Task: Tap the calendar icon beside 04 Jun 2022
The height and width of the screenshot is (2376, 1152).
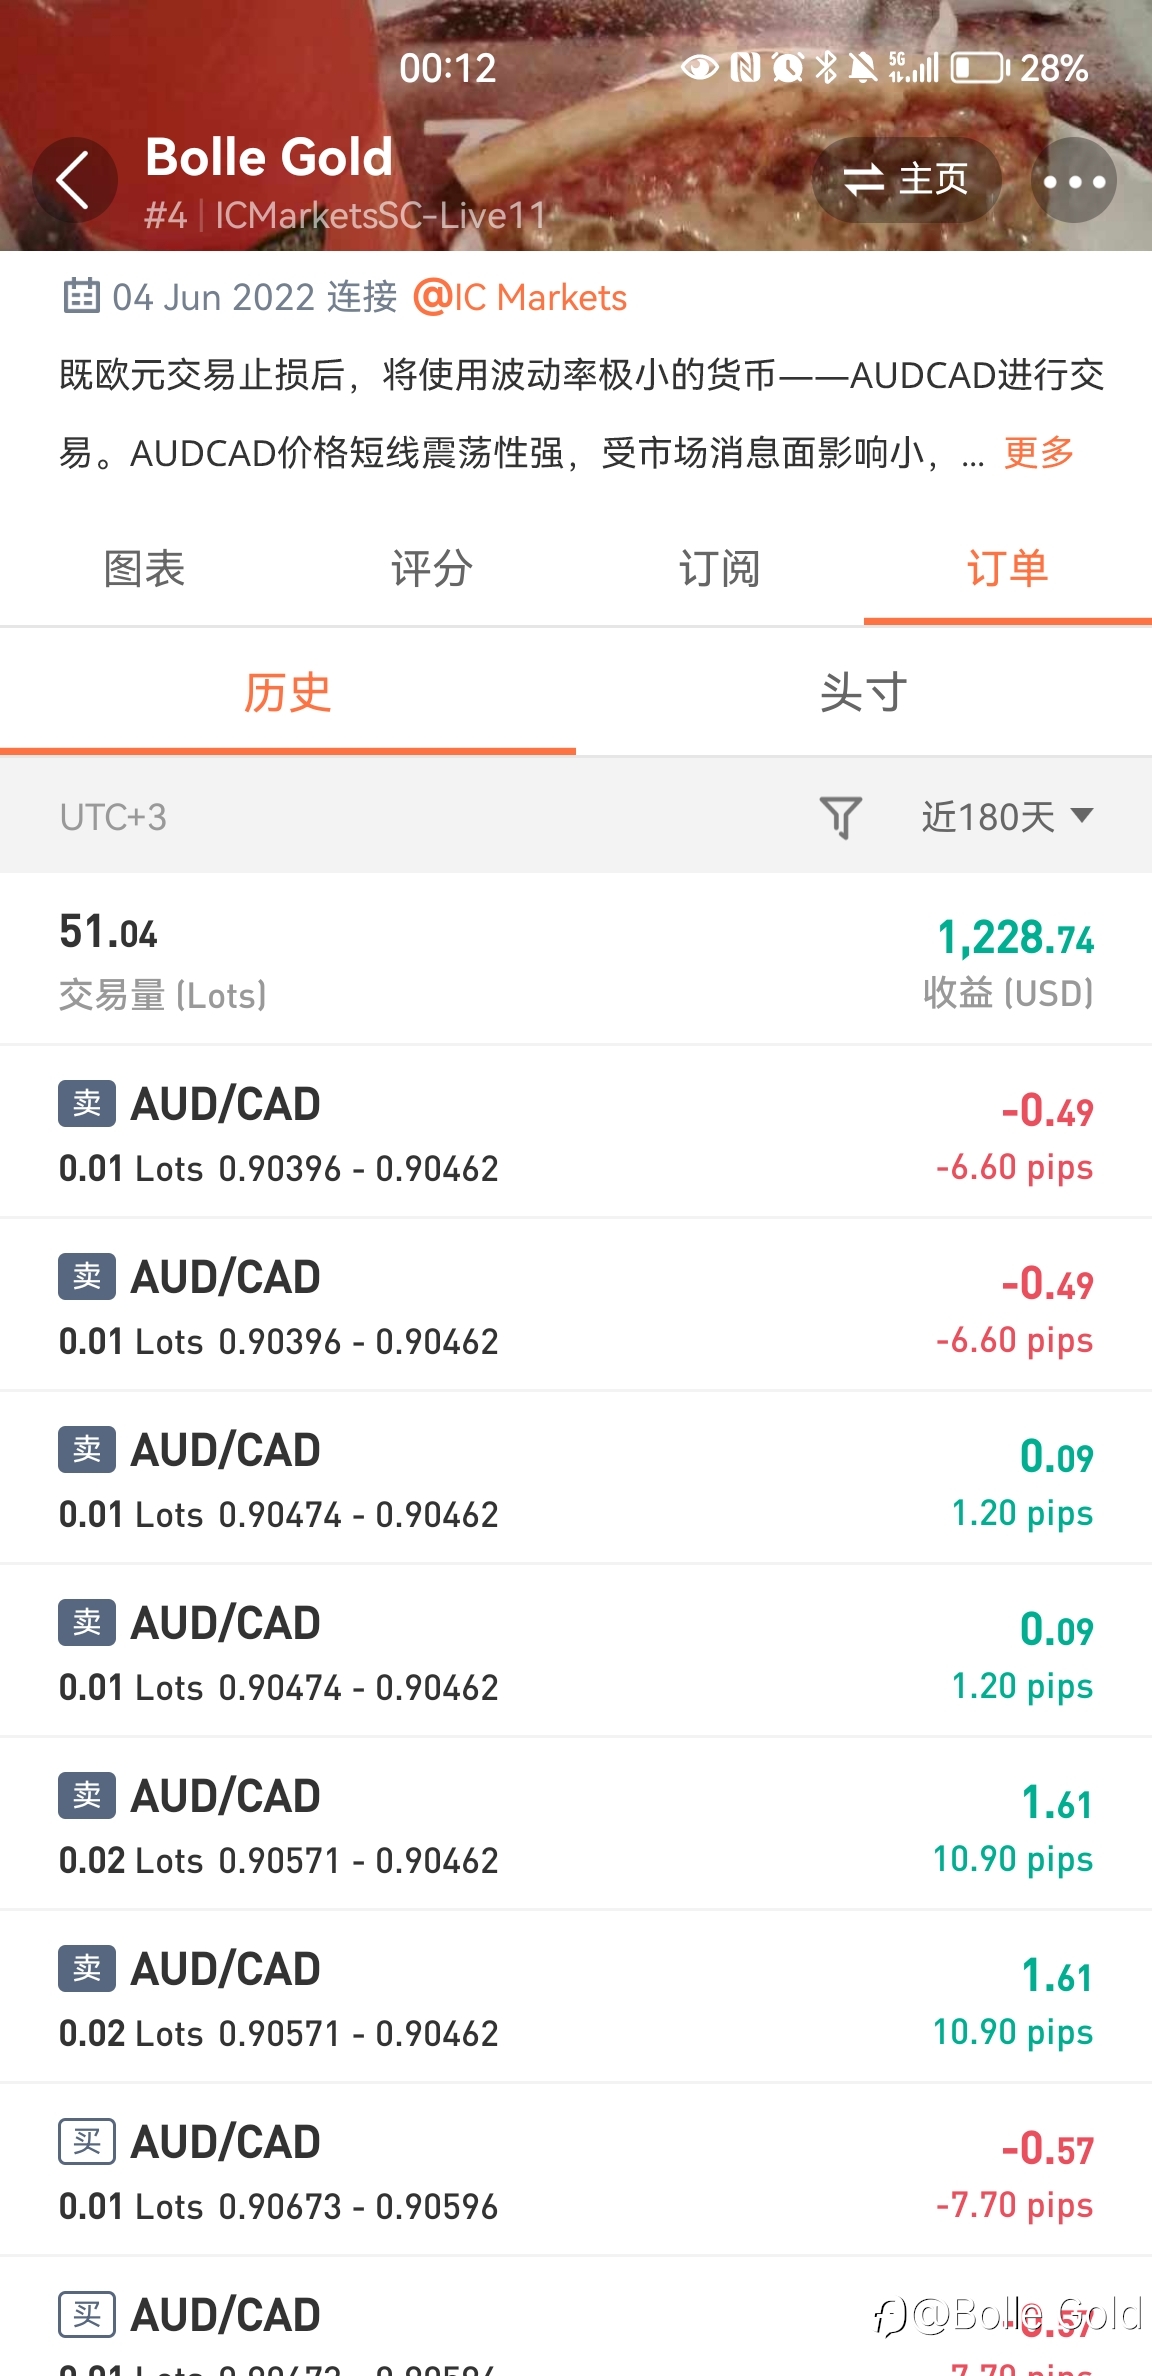Action: (x=81, y=297)
